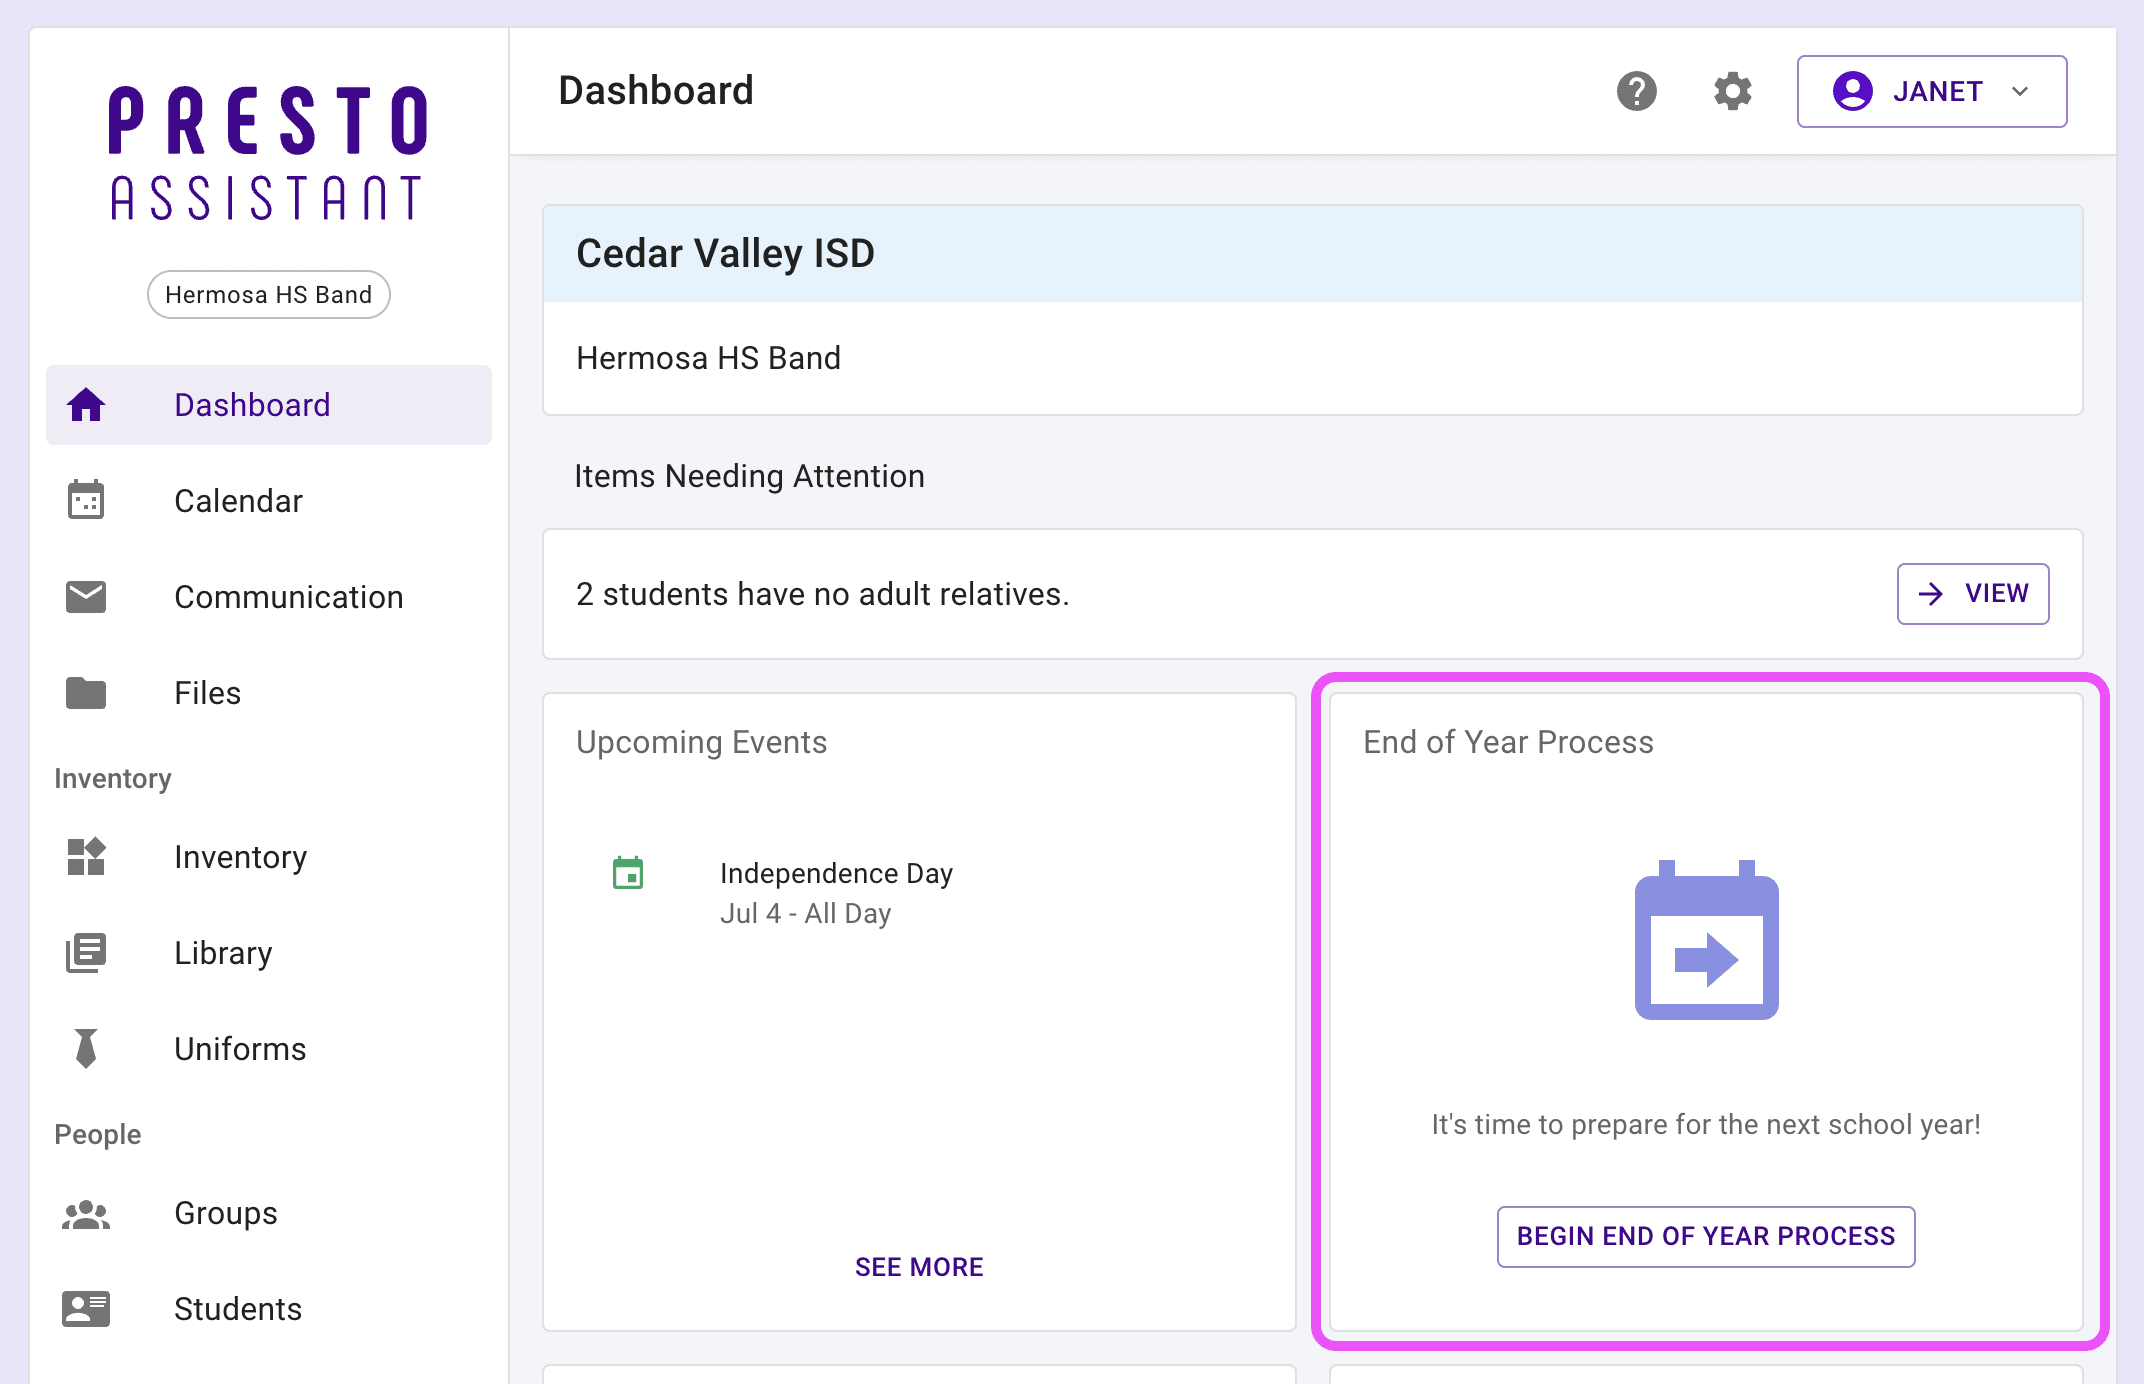
Task: Select the Library icon in sidebar
Action: coord(86,952)
